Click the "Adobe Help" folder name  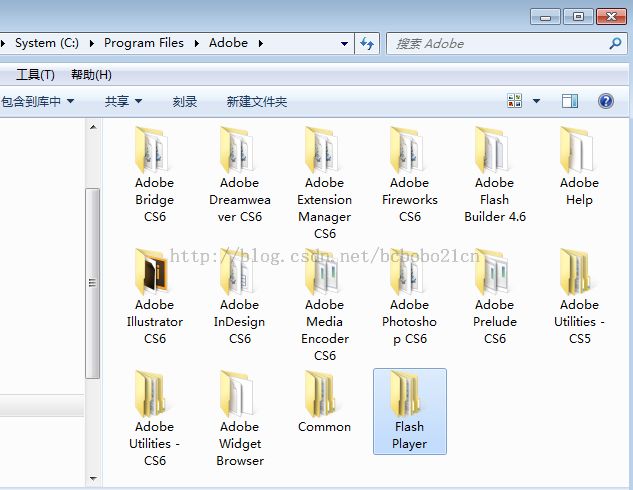(x=579, y=191)
